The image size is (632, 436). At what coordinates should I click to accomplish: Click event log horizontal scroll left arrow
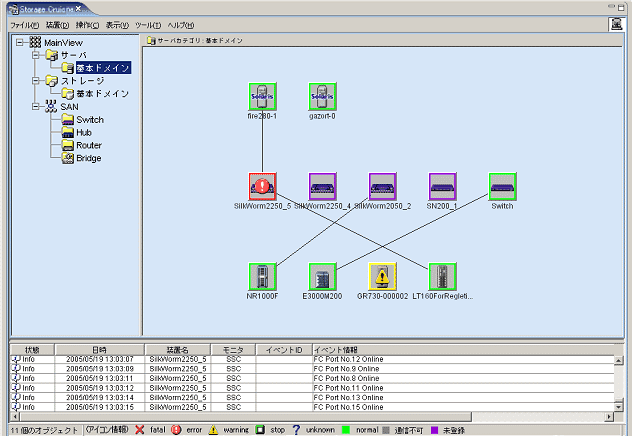click(x=15, y=417)
